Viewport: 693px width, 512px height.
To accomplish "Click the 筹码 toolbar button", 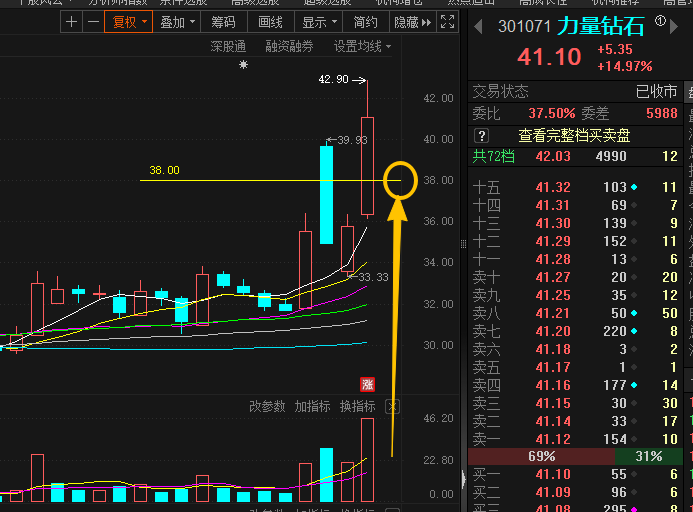I will (224, 22).
